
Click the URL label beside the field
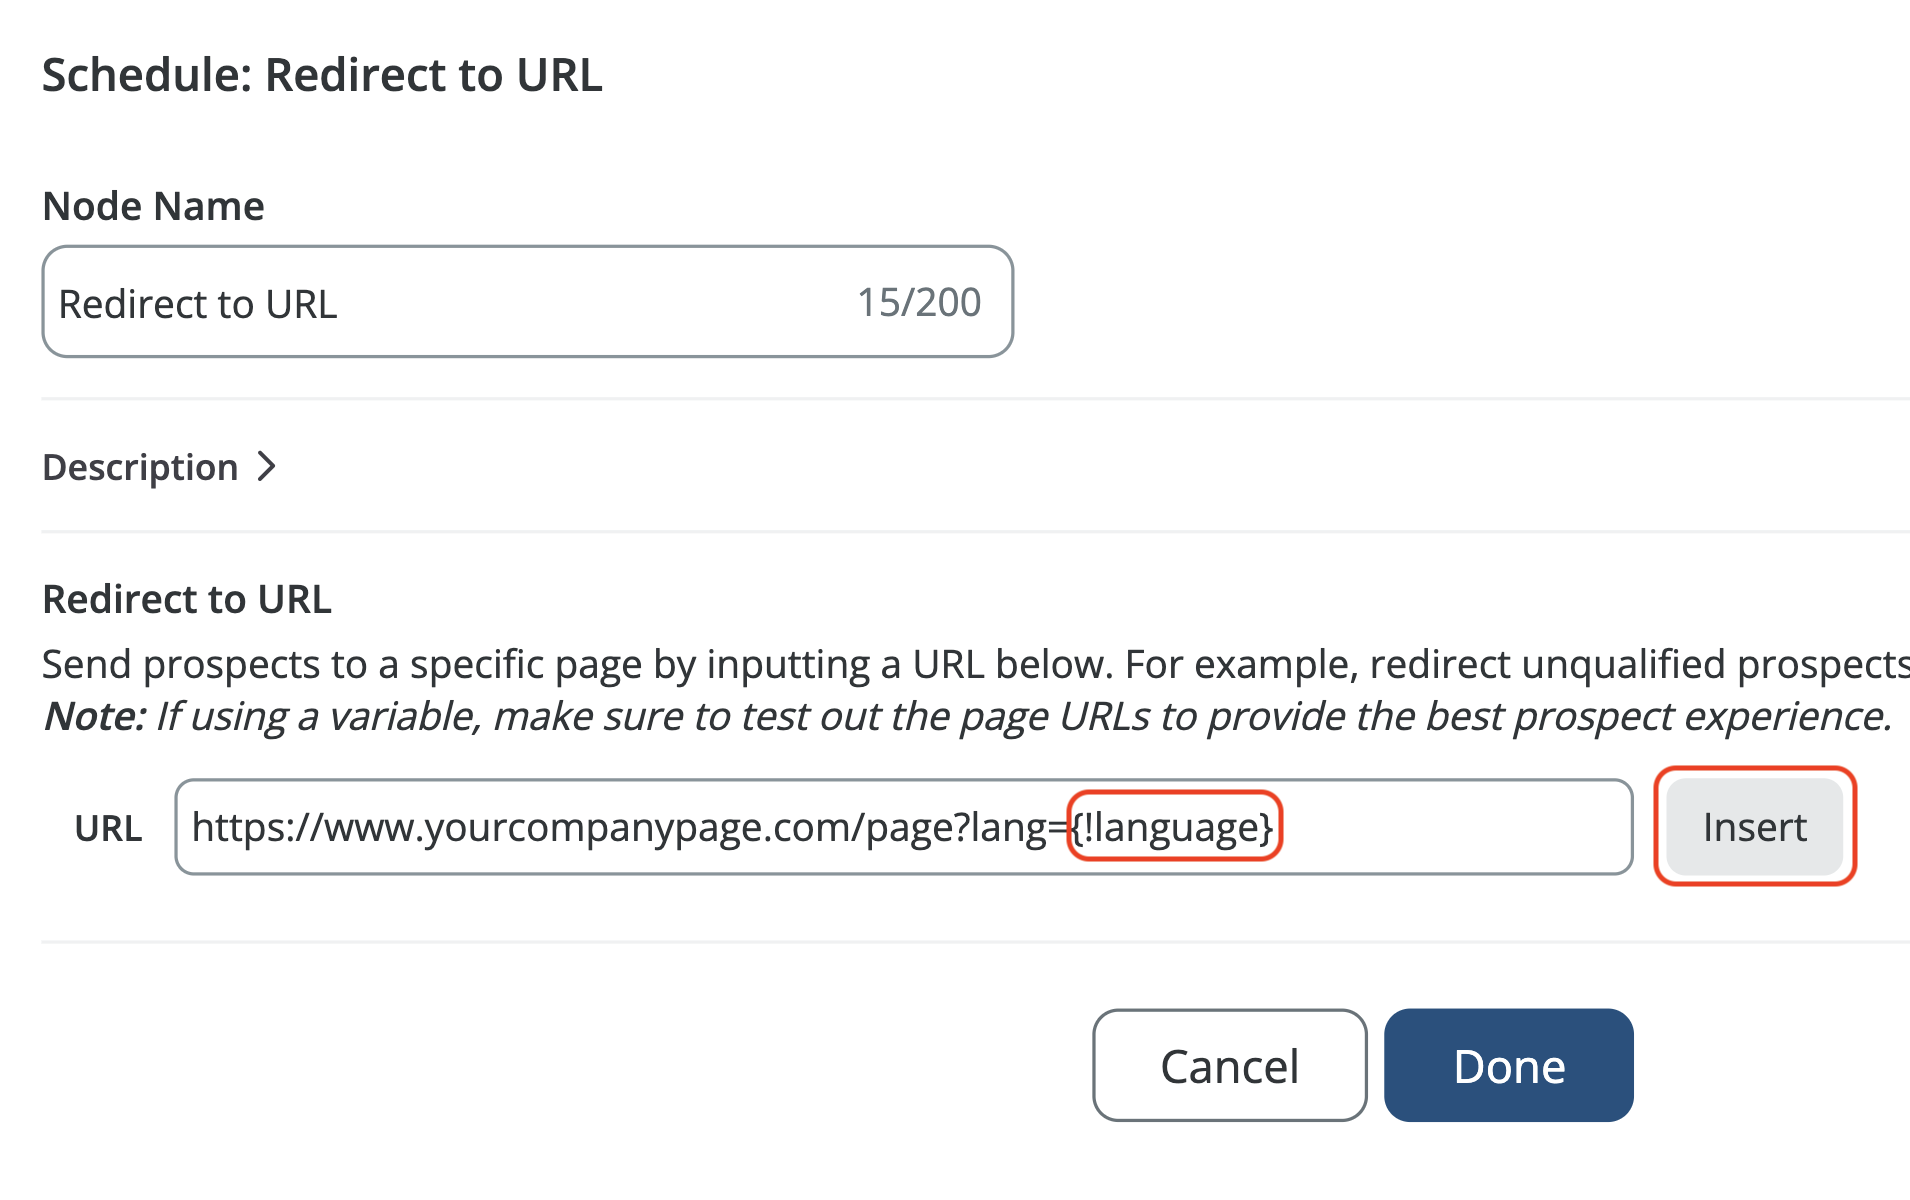tap(108, 828)
